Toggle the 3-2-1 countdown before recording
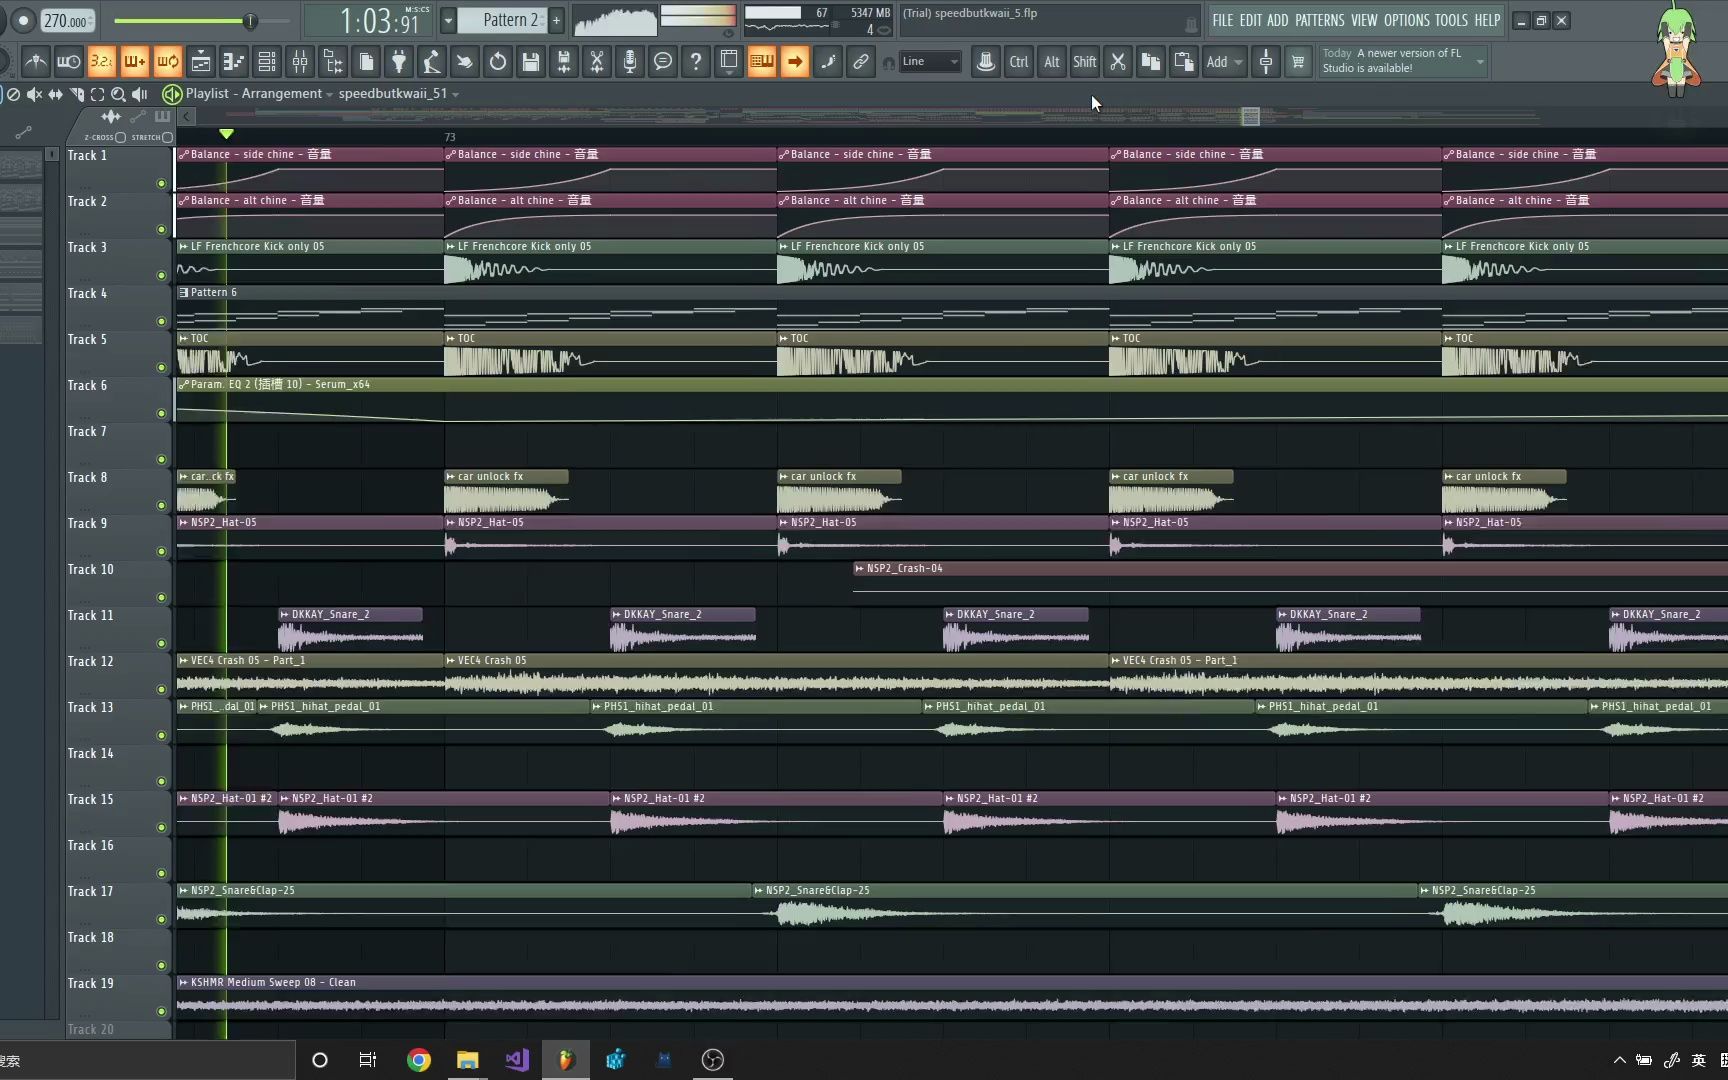The height and width of the screenshot is (1080, 1728). tap(101, 62)
